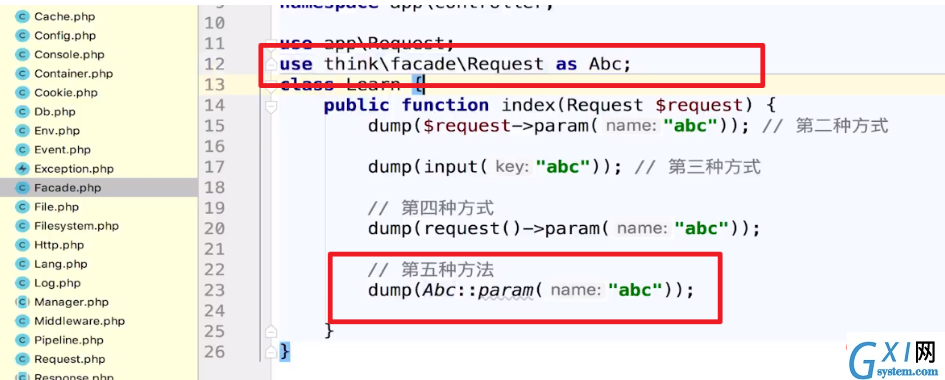
Task: Toggle the class closing fold marker on line 26
Action: pyautogui.click(x=271, y=352)
